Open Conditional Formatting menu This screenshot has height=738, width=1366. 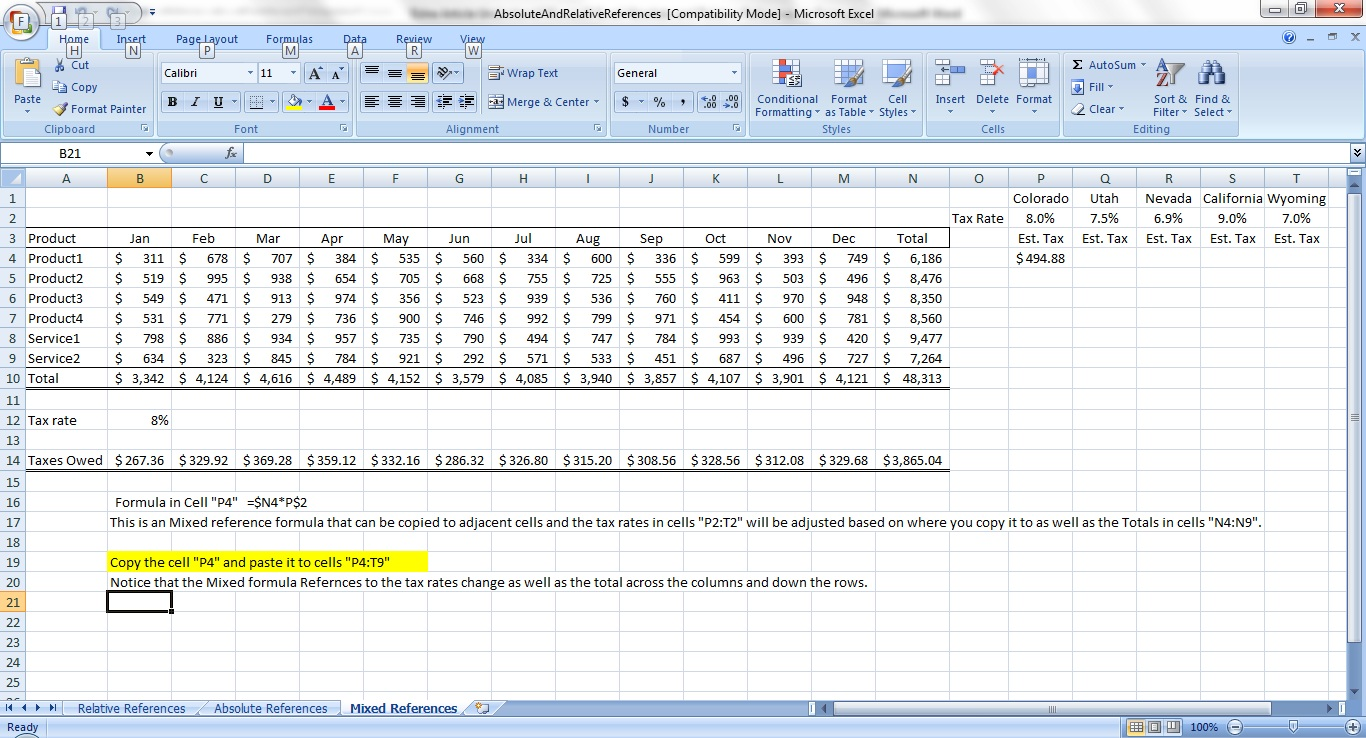[x=787, y=88]
